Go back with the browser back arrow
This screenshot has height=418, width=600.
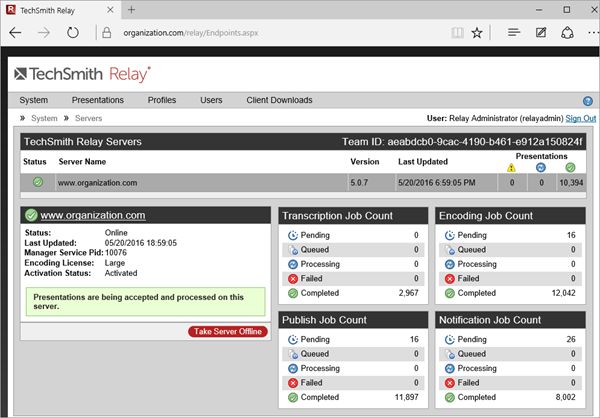(15, 33)
